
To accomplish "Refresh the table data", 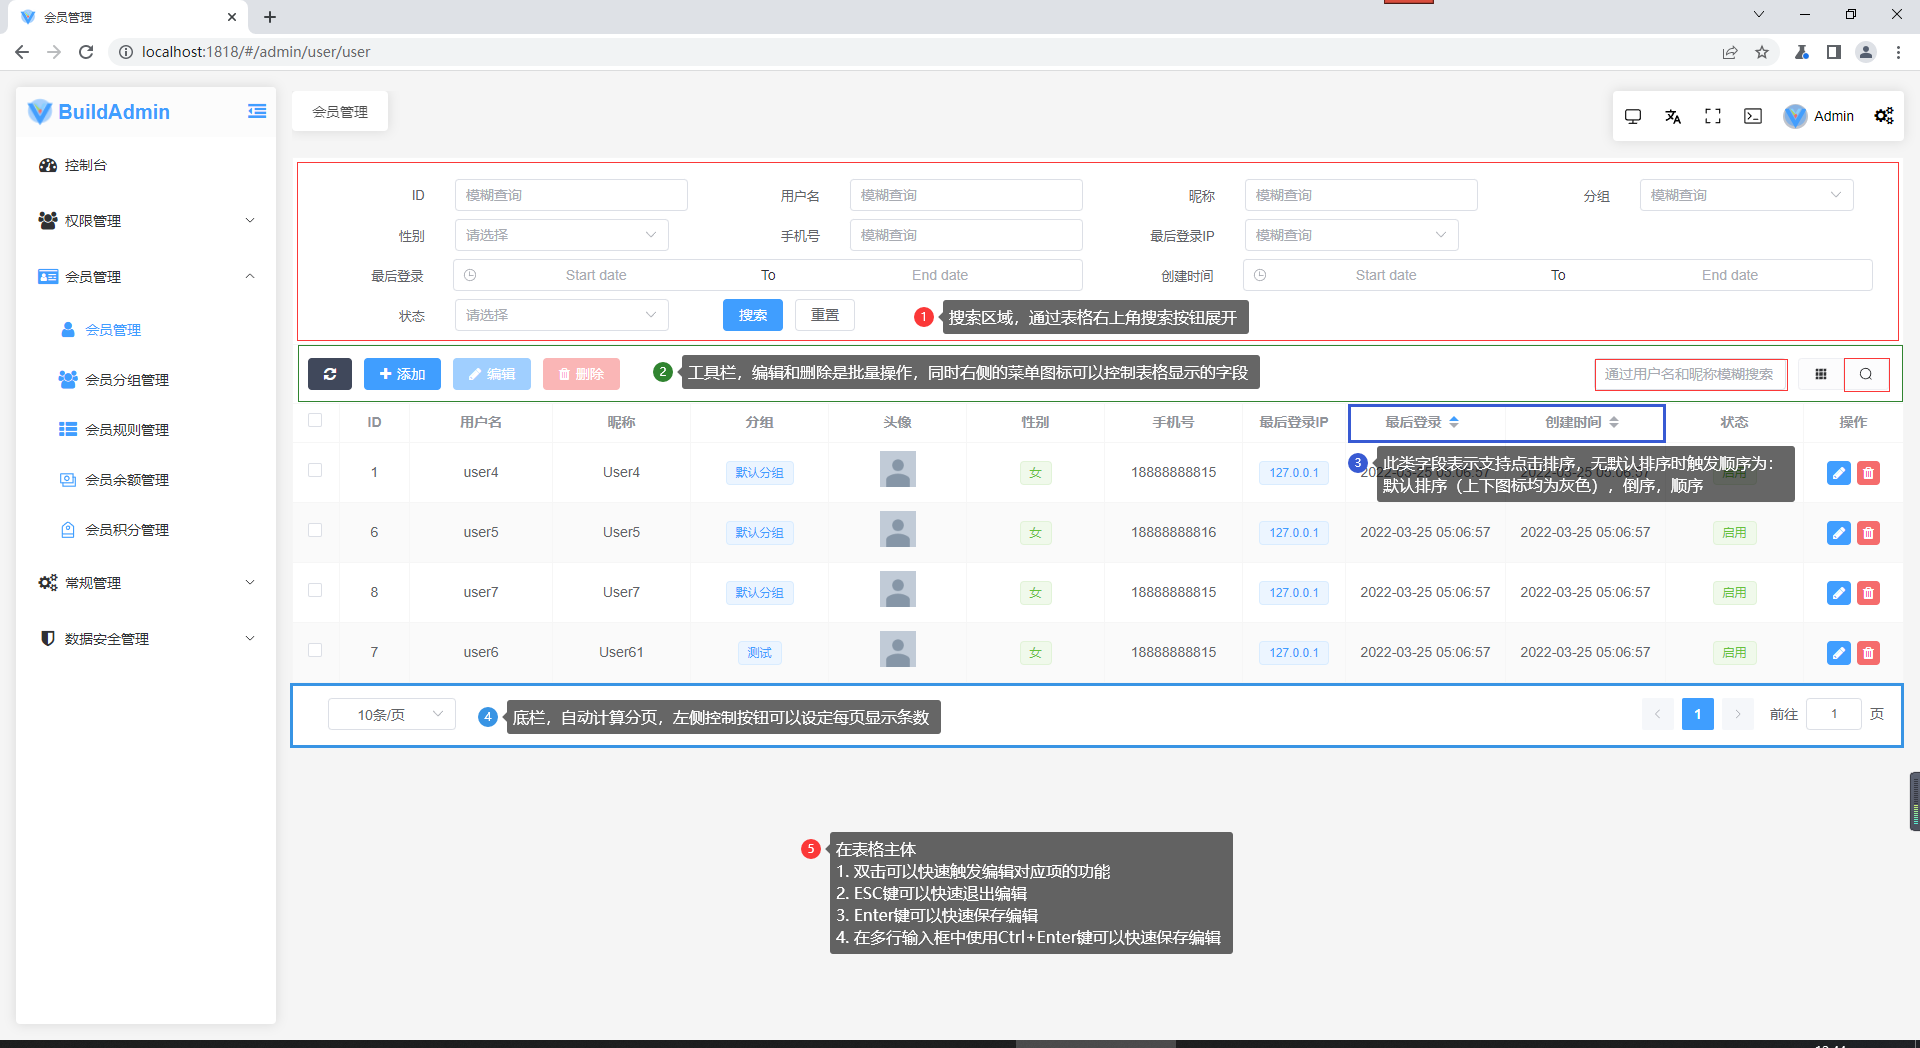I will 330,374.
